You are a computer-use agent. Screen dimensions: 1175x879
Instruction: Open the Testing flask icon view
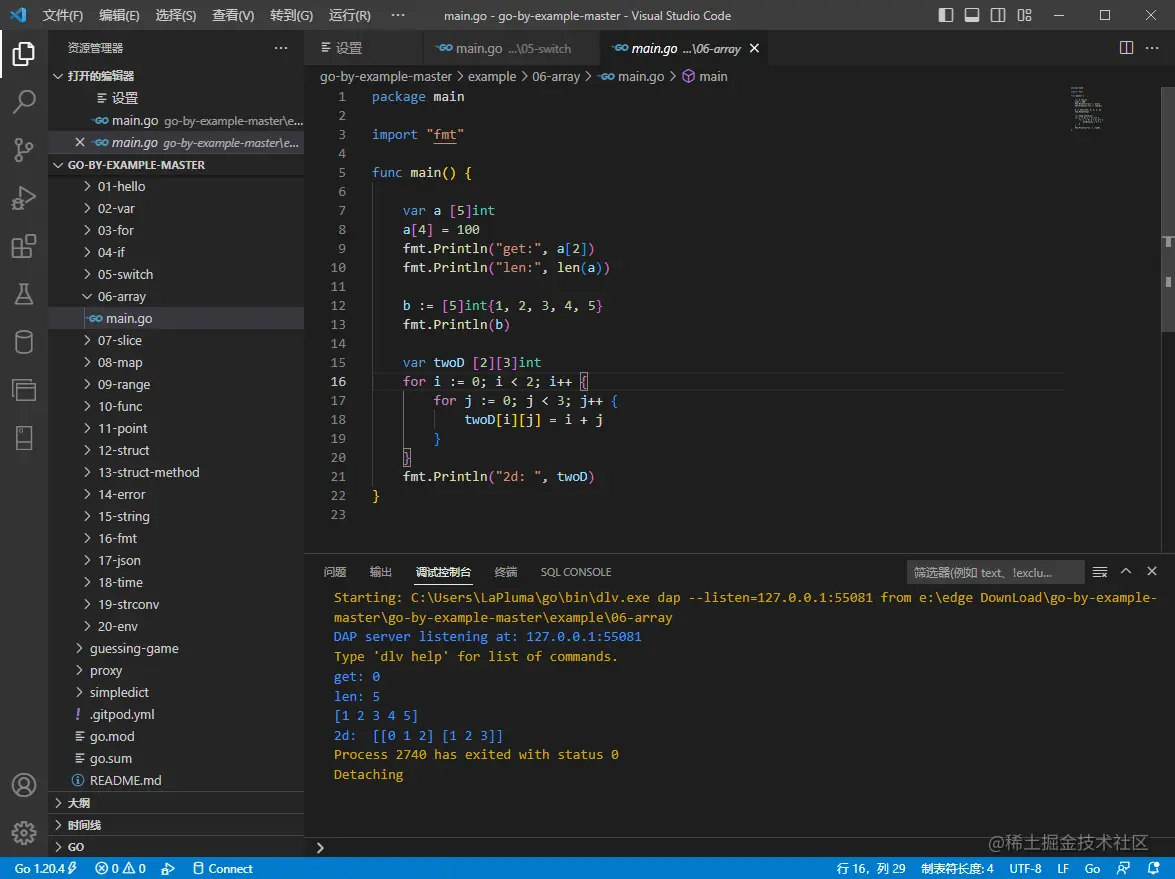tap(24, 294)
